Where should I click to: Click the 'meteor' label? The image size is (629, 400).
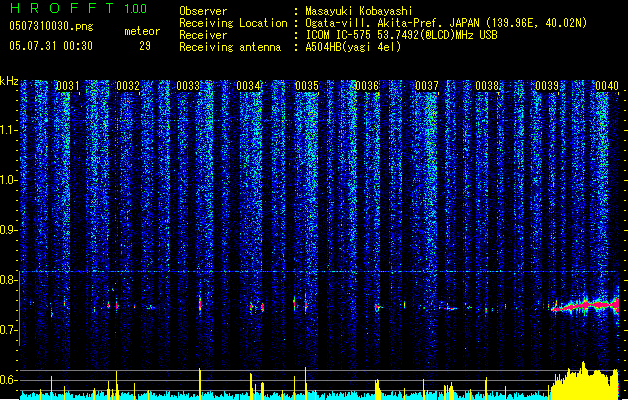point(142,31)
